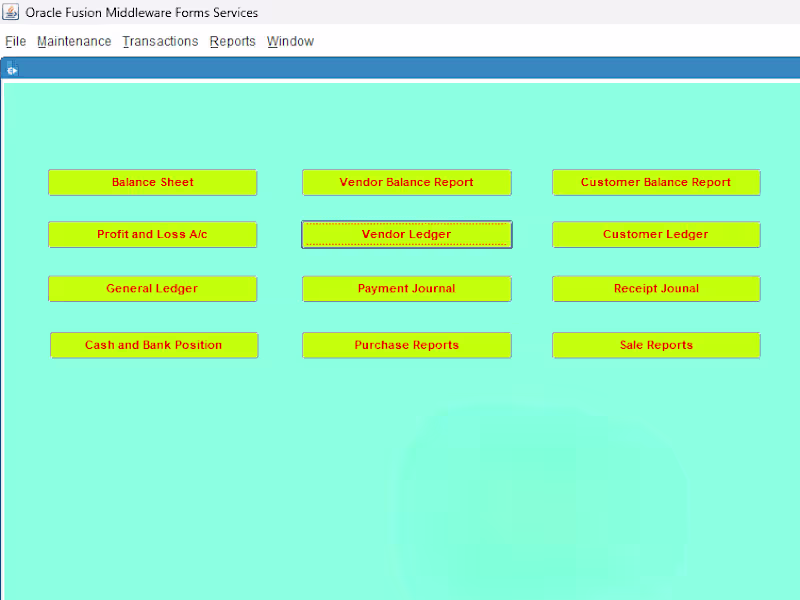Open the Customer Ledger report
Image resolution: width=800 pixels, height=600 pixels.
click(656, 235)
